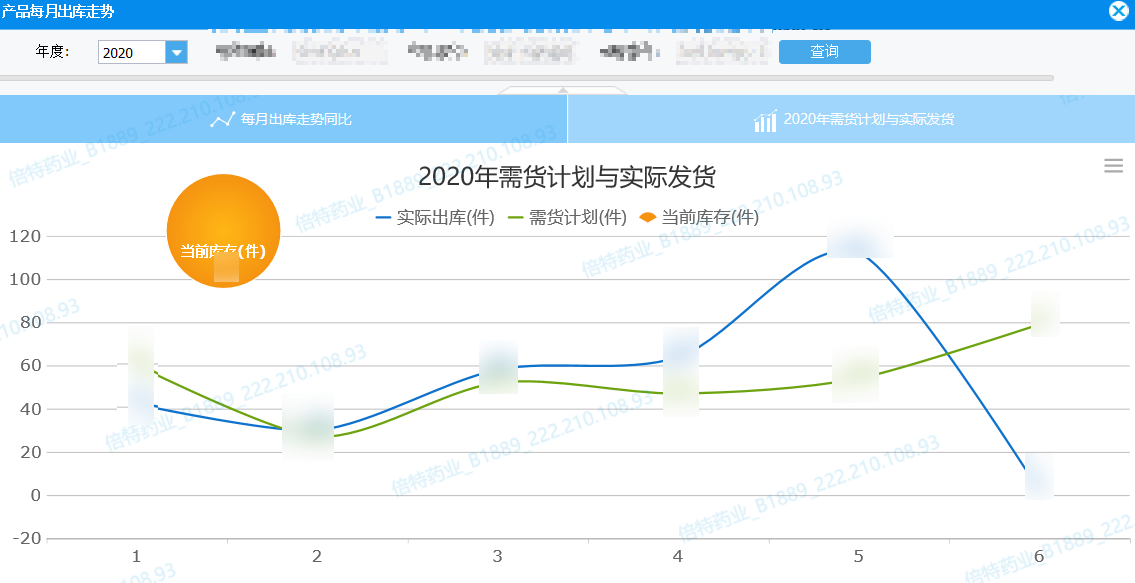Switch to the 2020年需货计划与实际发货 tab
The height and width of the screenshot is (583, 1135).
tap(850, 118)
